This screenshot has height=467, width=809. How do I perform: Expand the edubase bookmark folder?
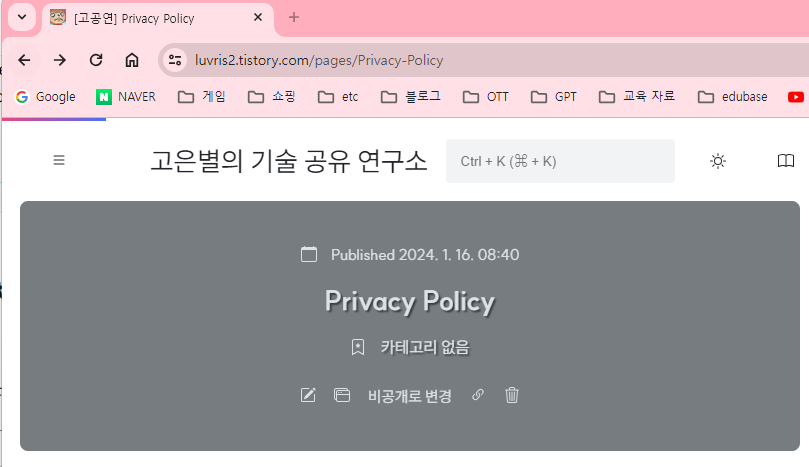point(732,97)
